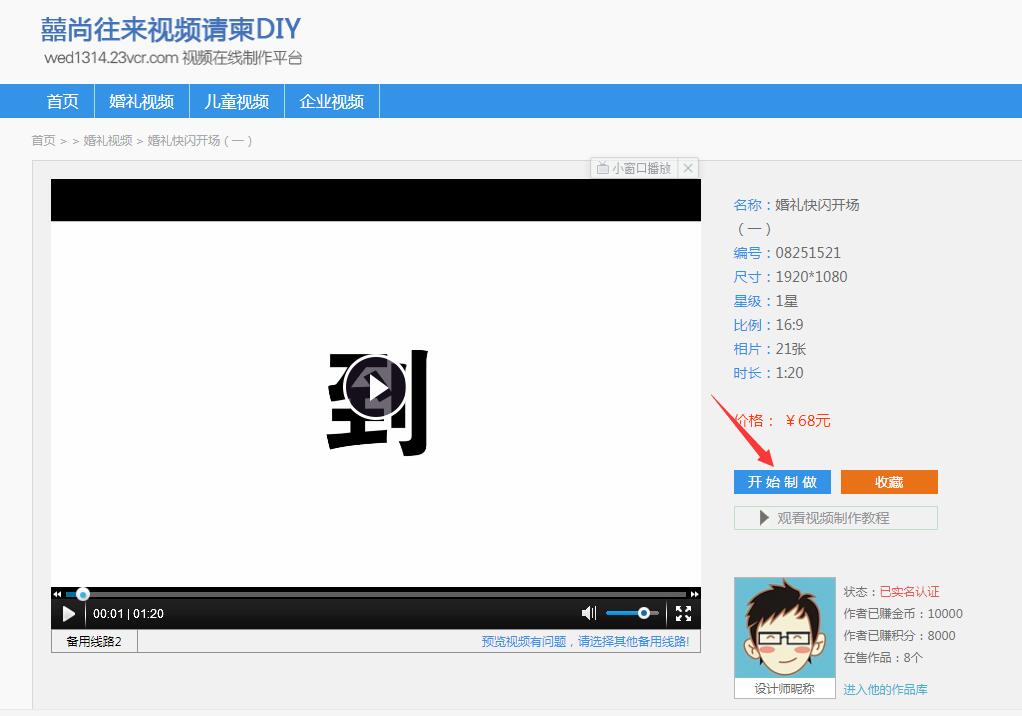Click the orange 收藏 favorite button

coord(888,481)
